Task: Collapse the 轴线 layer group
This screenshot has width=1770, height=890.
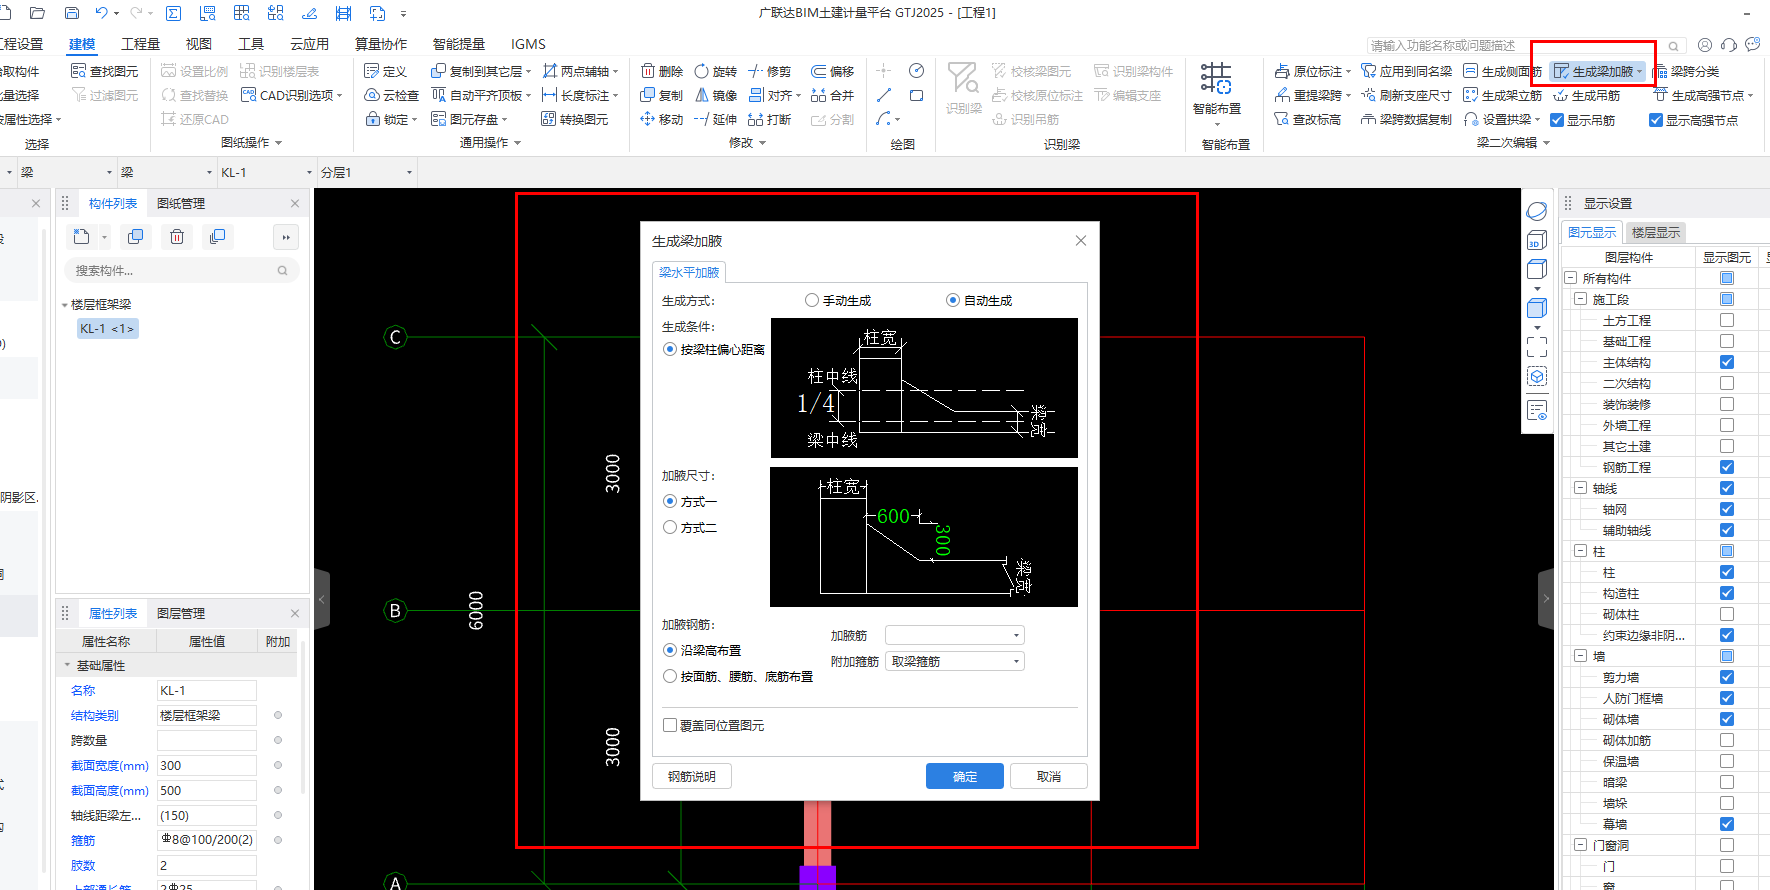Action: tap(1581, 488)
